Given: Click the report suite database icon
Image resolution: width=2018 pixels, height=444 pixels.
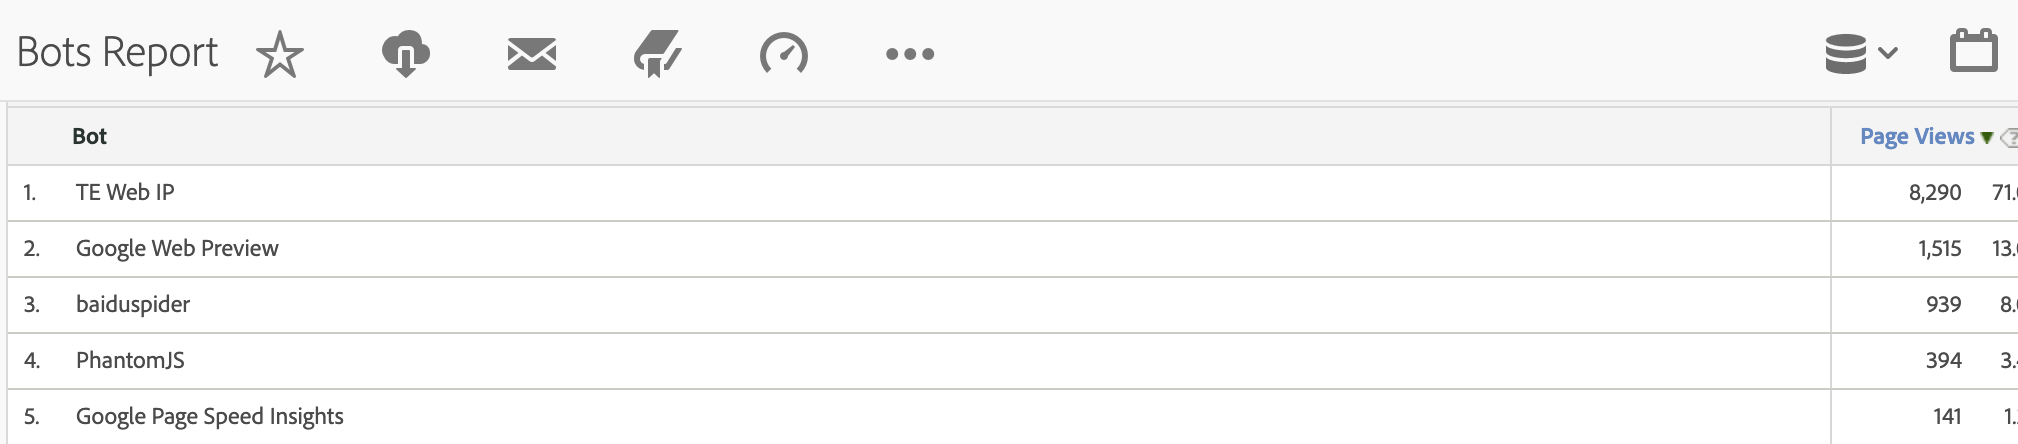Looking at the screenshot, I should 1845,53.
